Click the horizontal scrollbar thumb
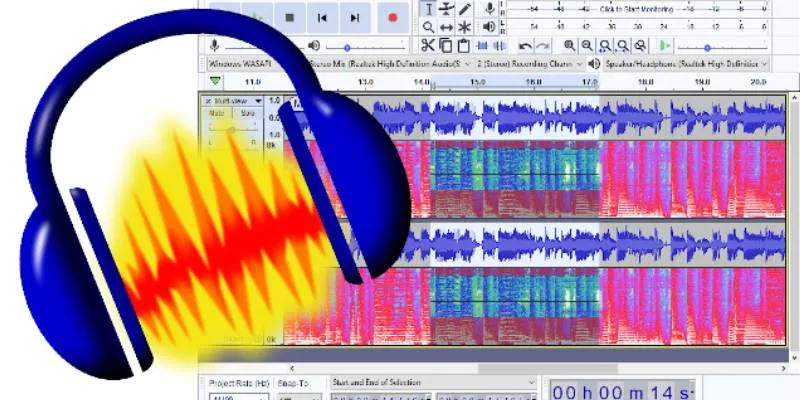 [547, 368]
